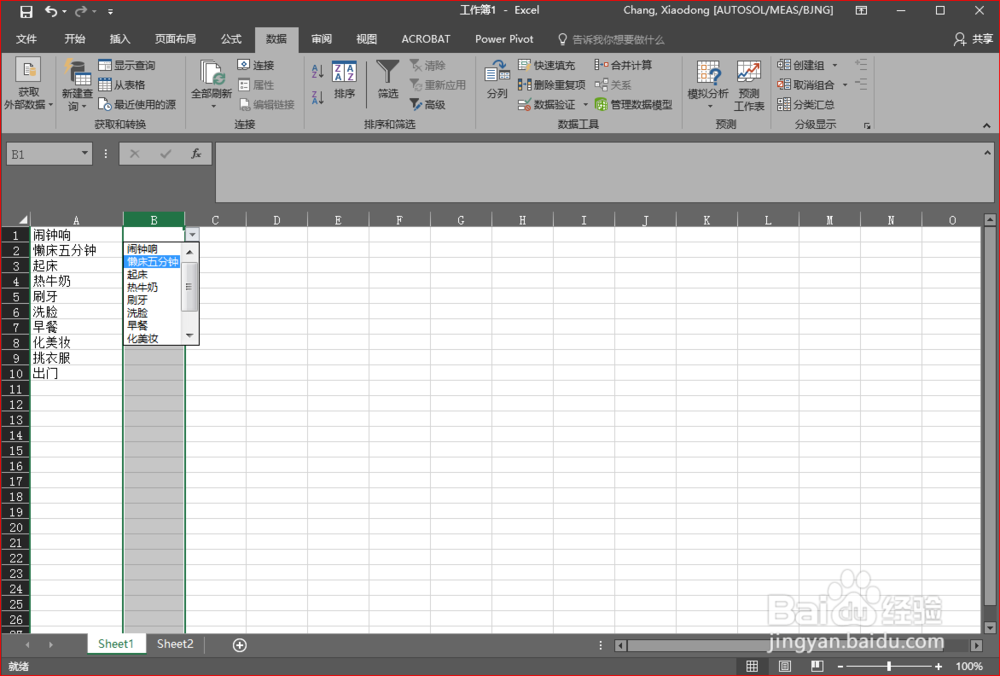Open Outline group dialog launcher

867,126
